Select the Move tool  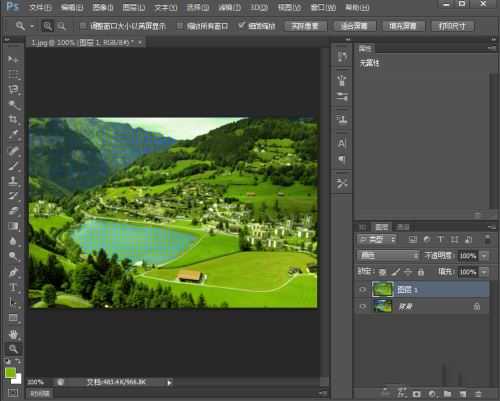(x=13, y=59)
